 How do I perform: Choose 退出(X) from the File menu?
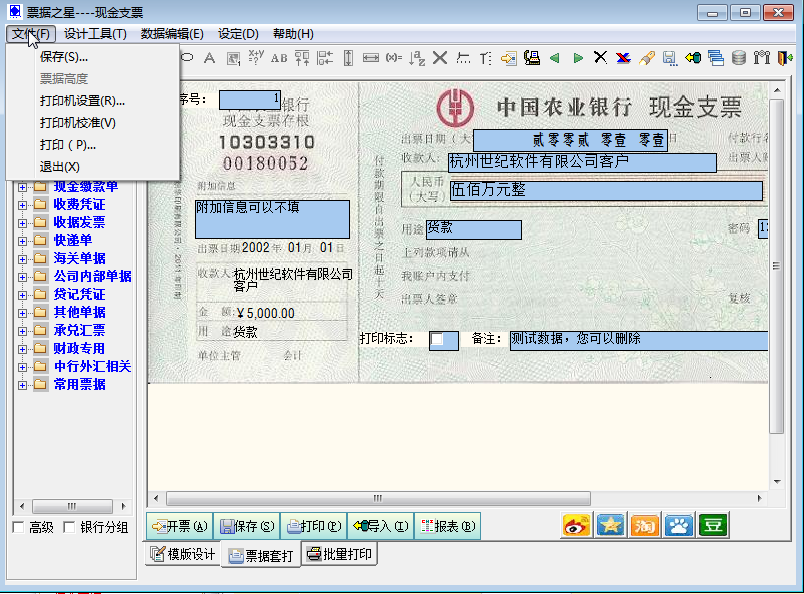93,167
